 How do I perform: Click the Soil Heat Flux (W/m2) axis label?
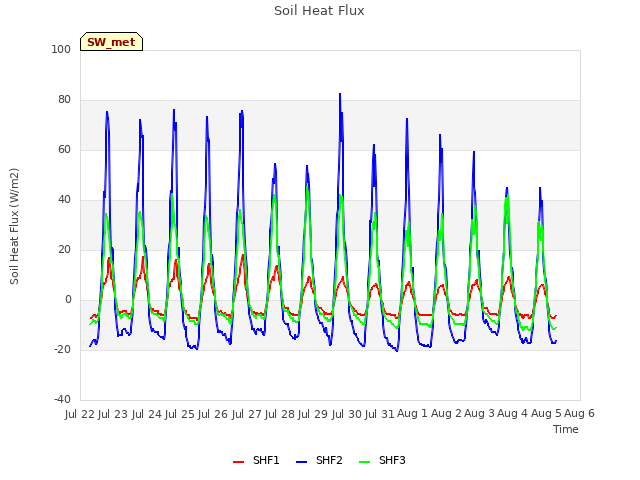[x=14, y=226]
